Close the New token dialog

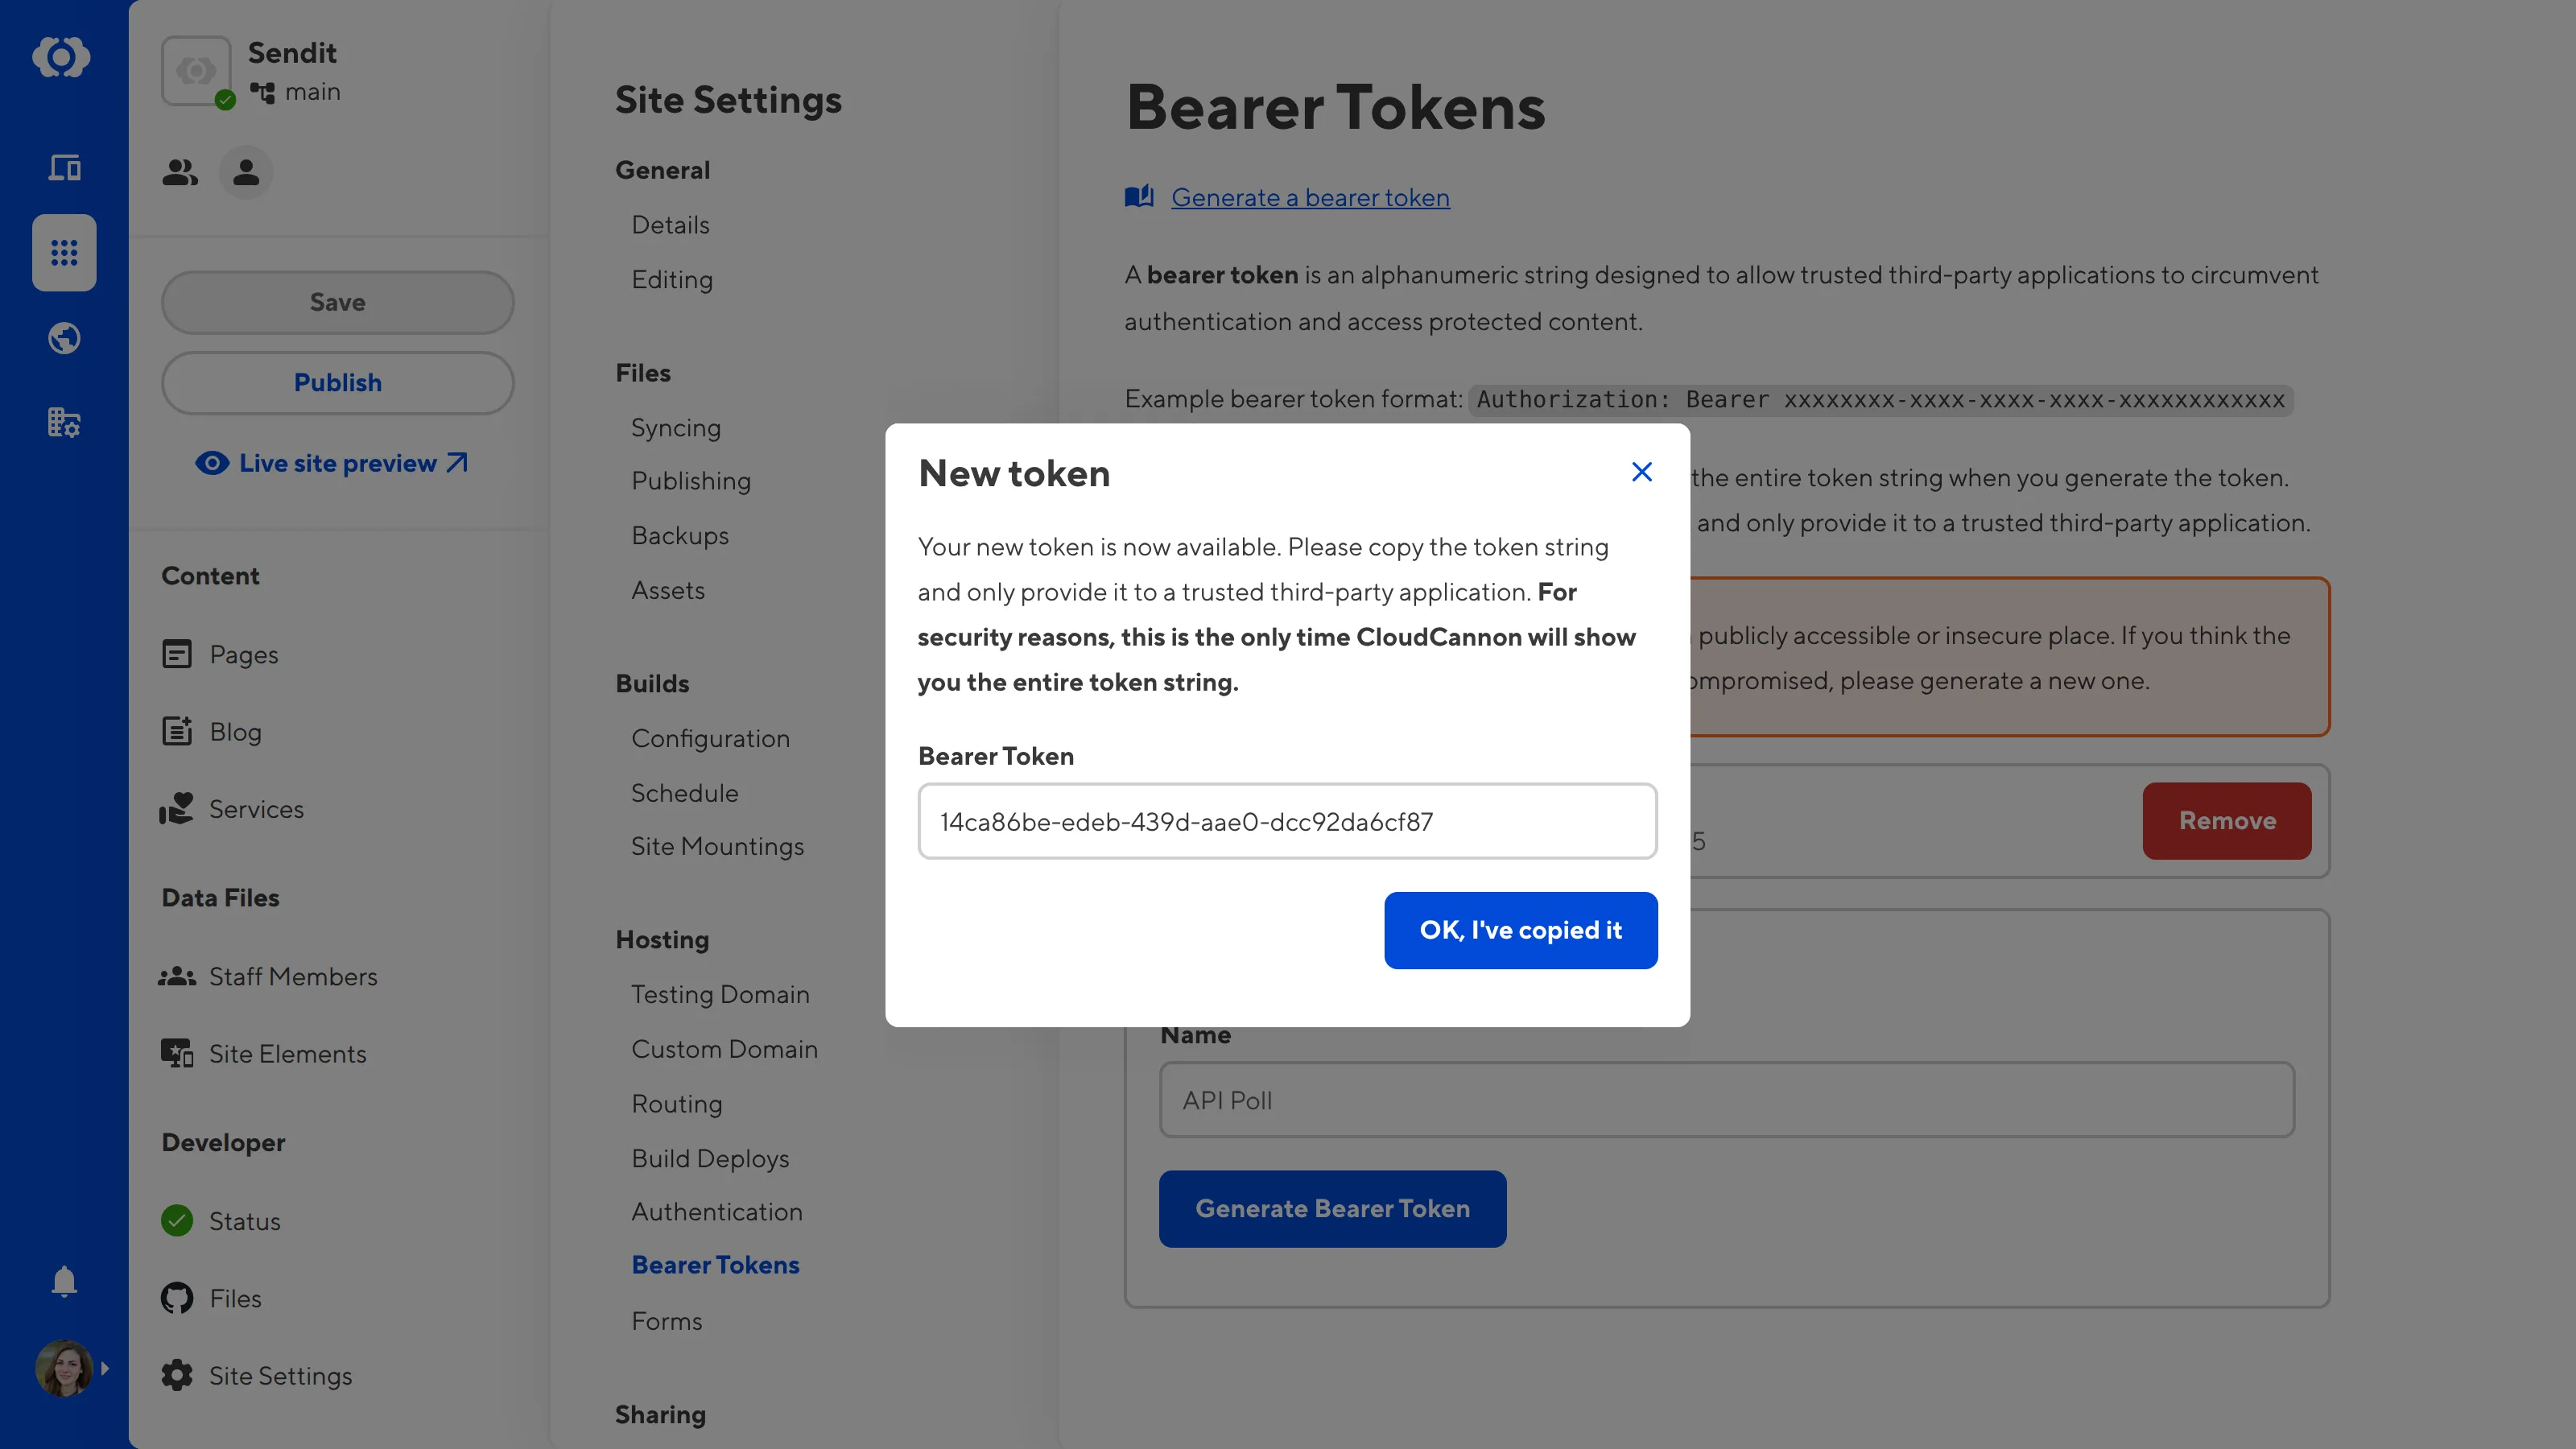pos(1641,472)
